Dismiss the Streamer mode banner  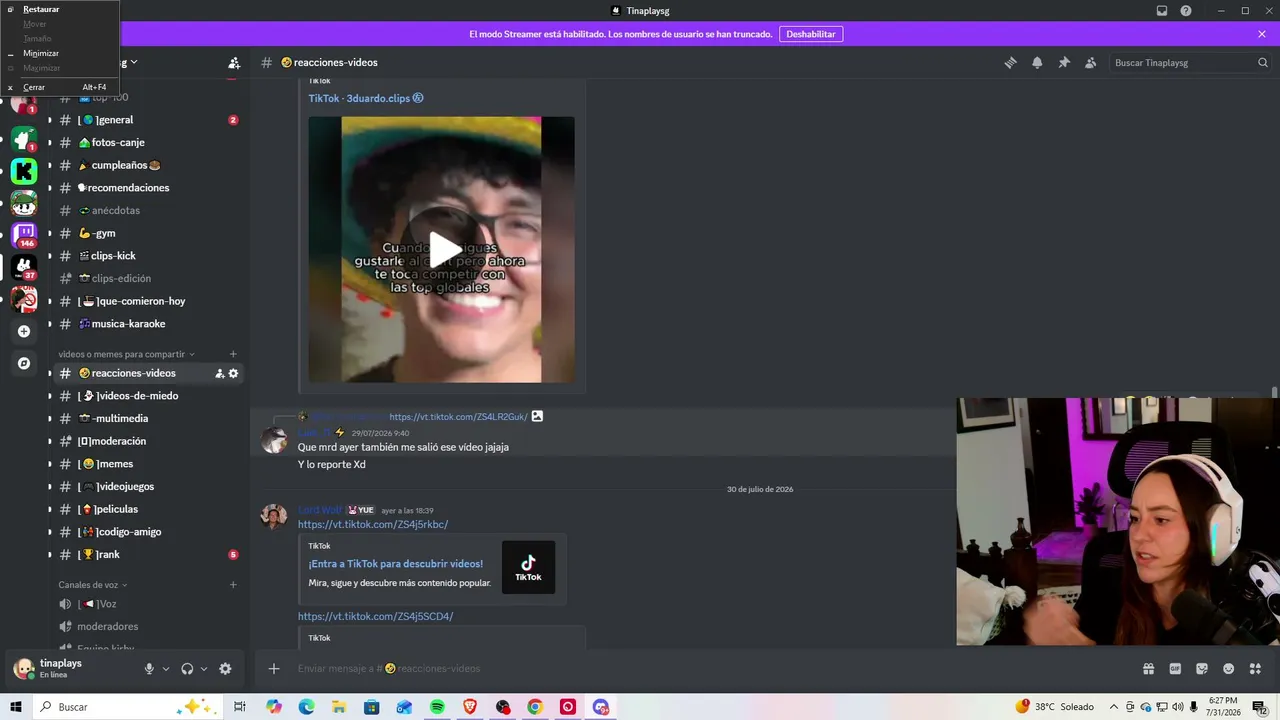[1262, 34]
